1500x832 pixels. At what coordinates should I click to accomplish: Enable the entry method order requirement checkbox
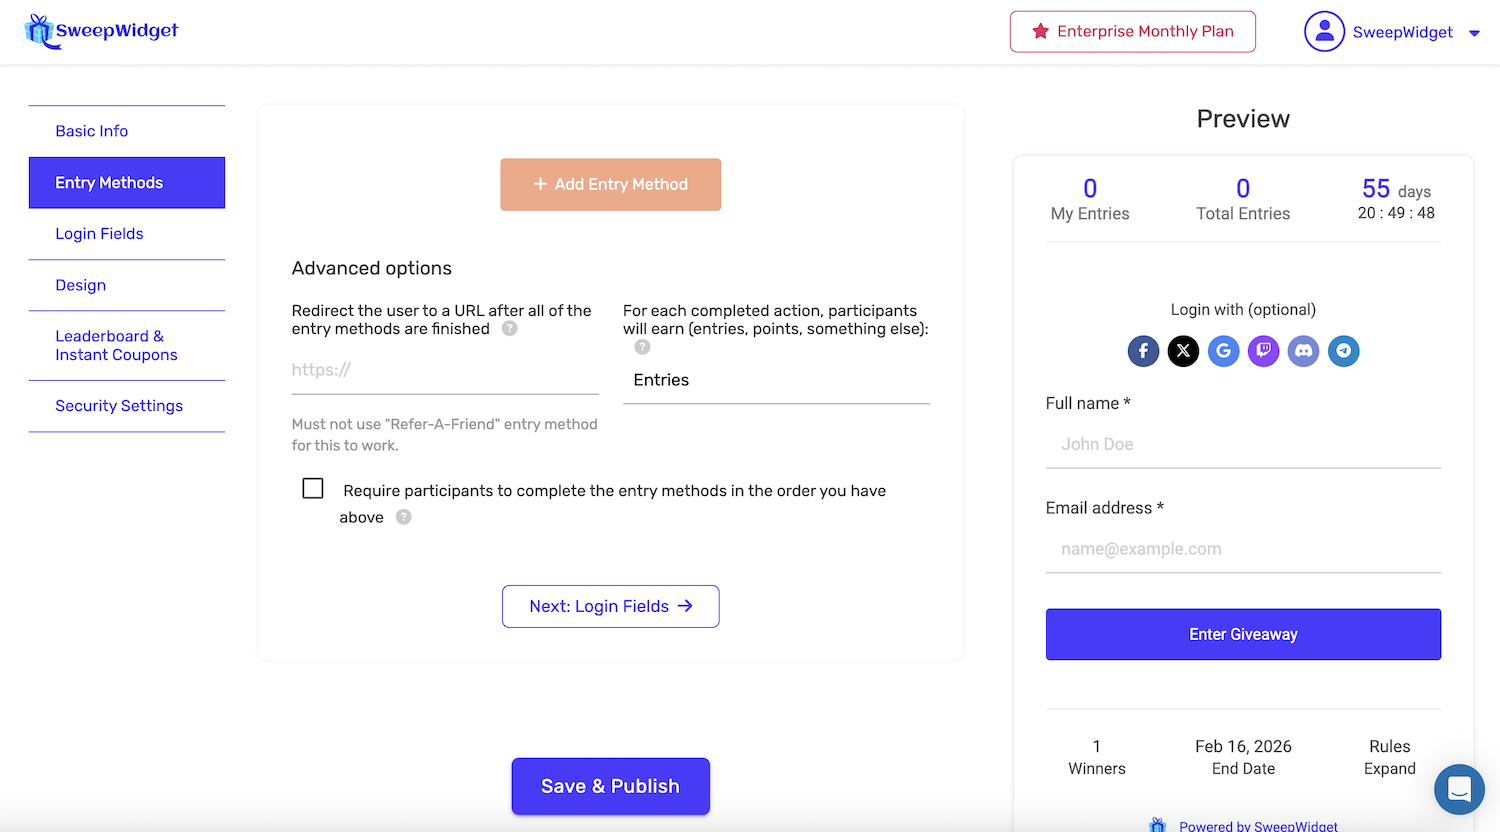(313, 488)
